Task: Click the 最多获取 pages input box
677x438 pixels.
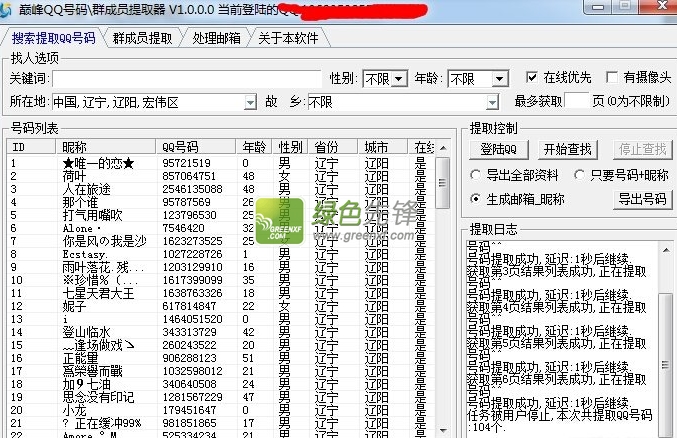Action: coord(576,101)
